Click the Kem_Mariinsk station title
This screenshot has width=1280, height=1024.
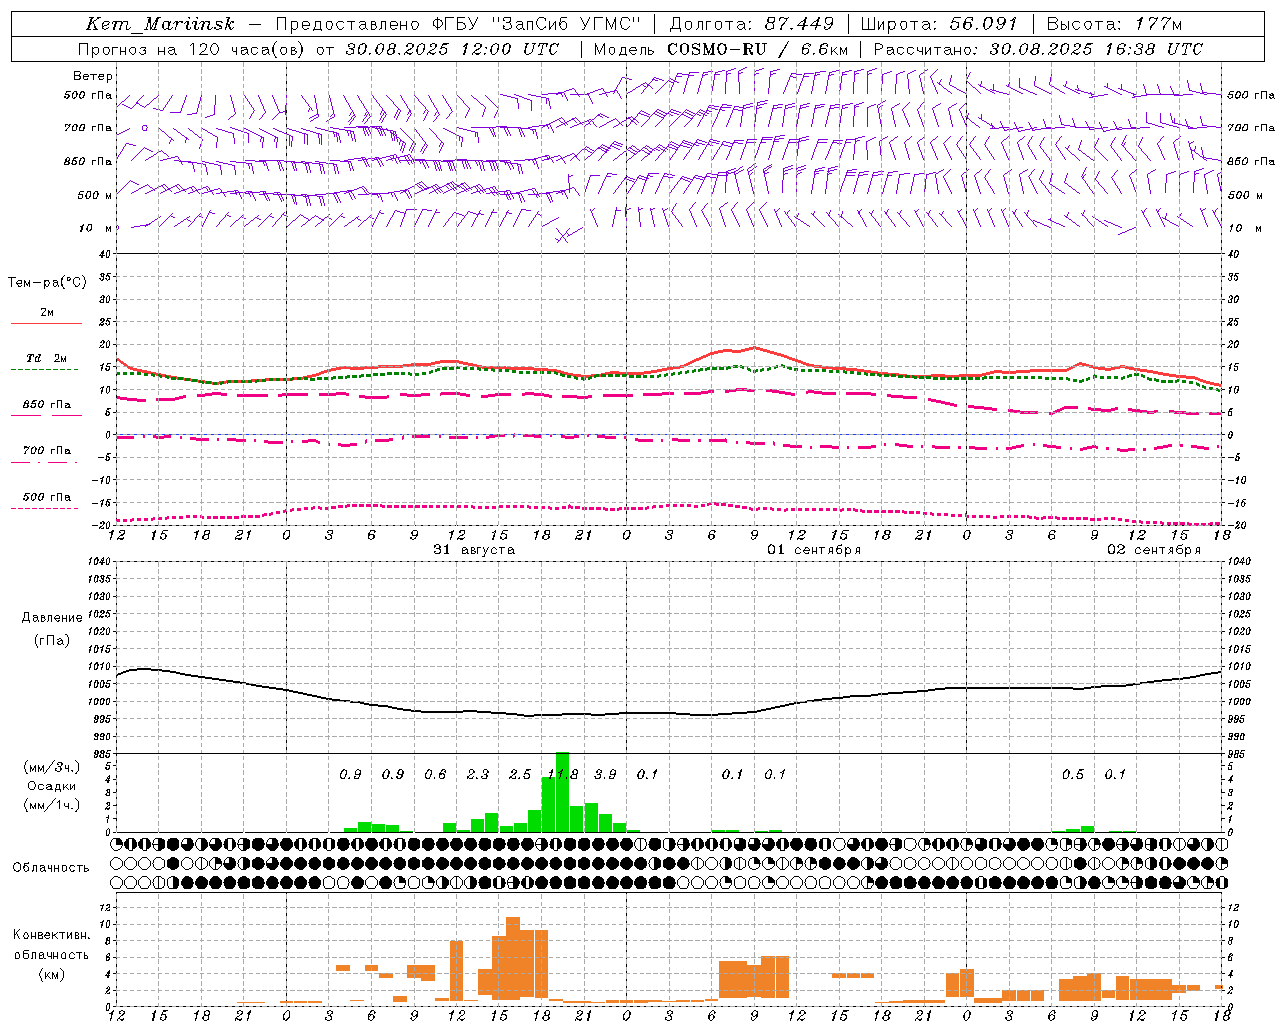[159, 24]
